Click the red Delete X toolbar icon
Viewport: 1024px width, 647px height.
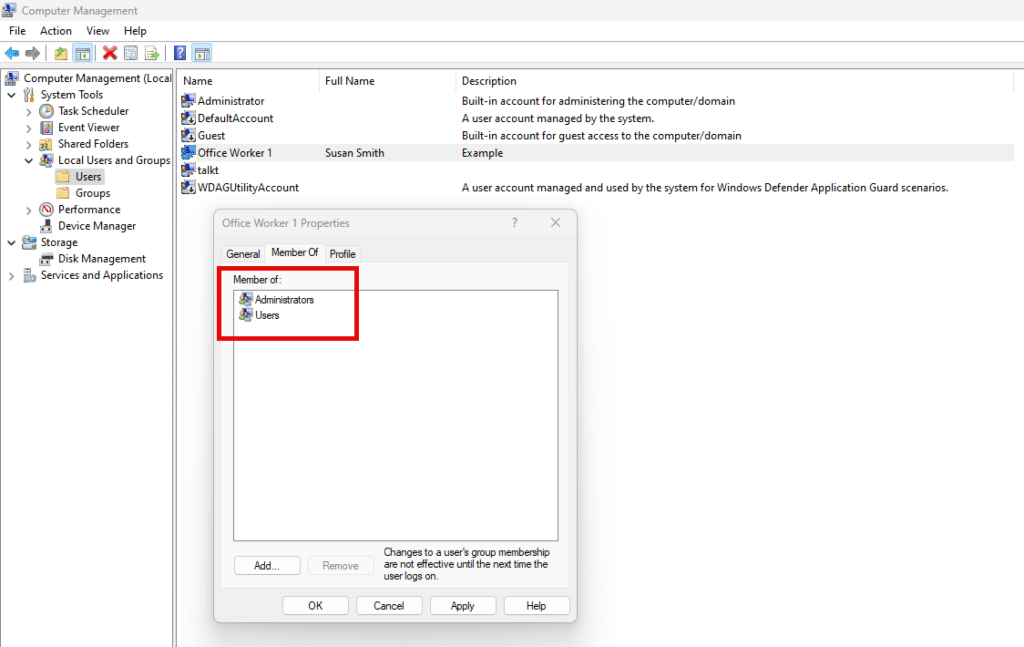coord(110,54)
